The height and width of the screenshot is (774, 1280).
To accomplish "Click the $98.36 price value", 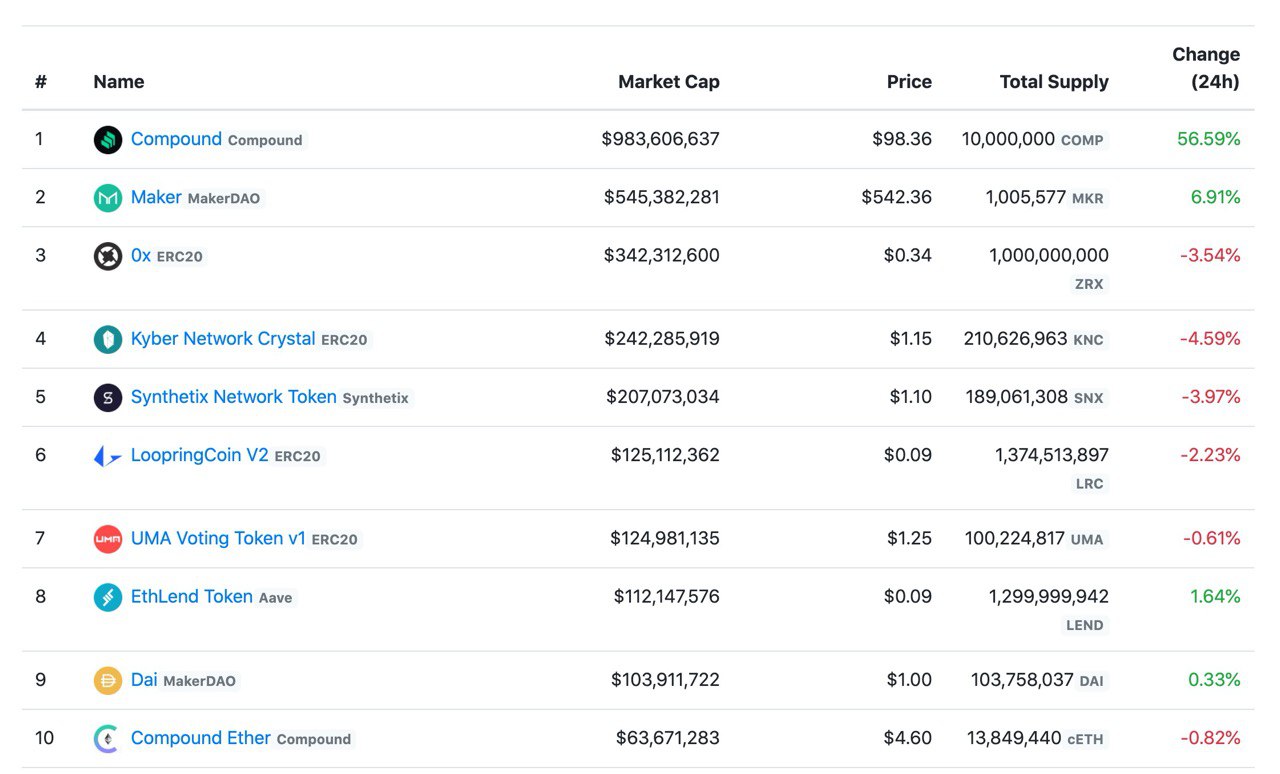I will 902,139.
